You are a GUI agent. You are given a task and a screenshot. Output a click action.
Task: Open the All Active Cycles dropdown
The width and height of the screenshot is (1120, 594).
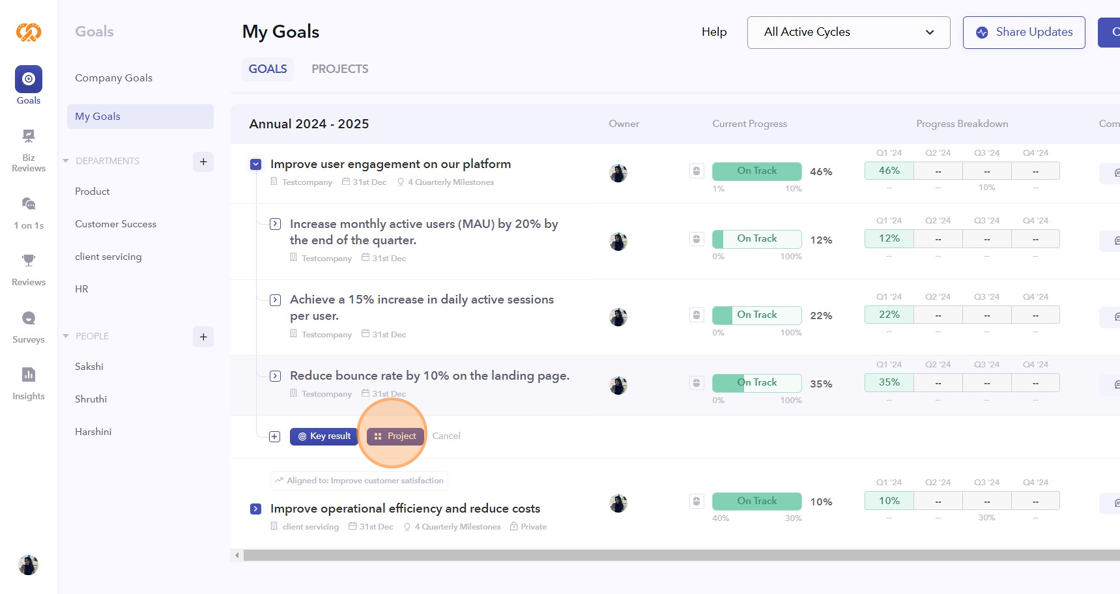(848, 32)
